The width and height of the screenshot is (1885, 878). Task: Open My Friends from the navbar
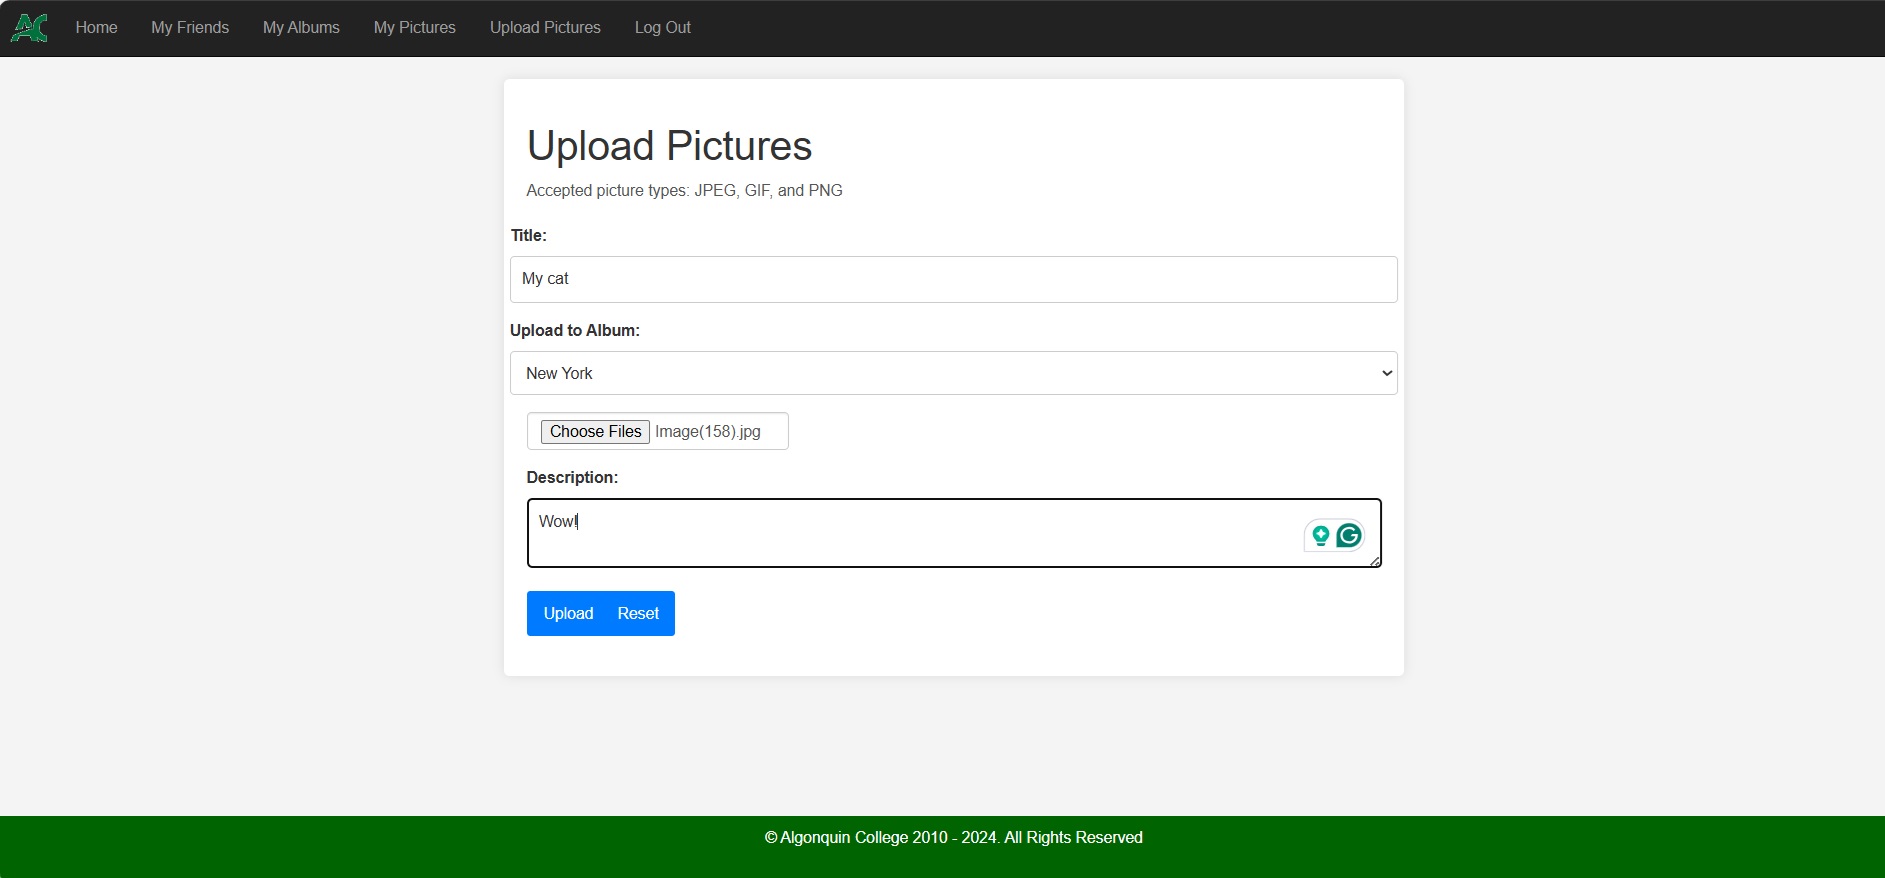coord(190,28)
